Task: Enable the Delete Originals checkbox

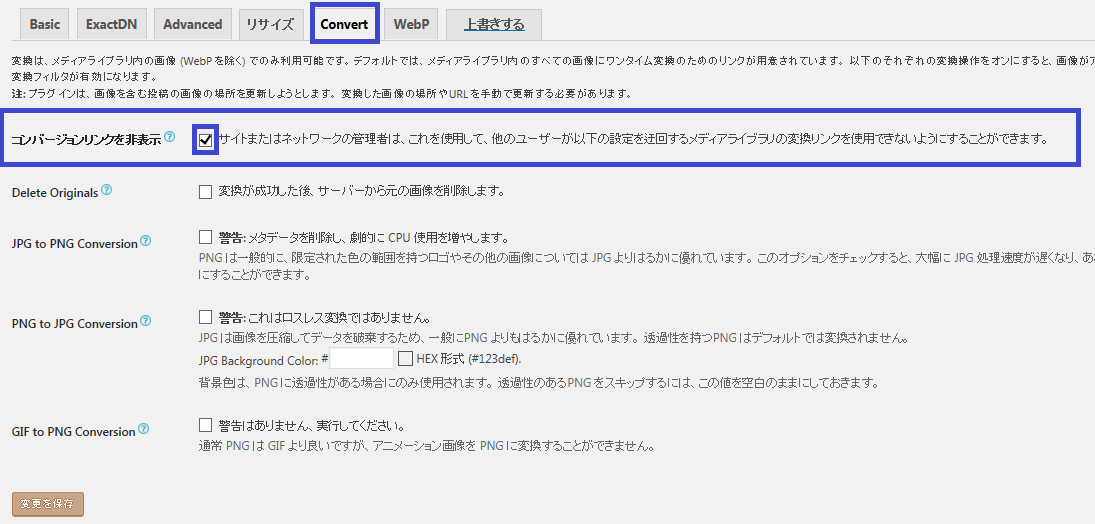Action: pyautogui.click(x=205, y=191)
